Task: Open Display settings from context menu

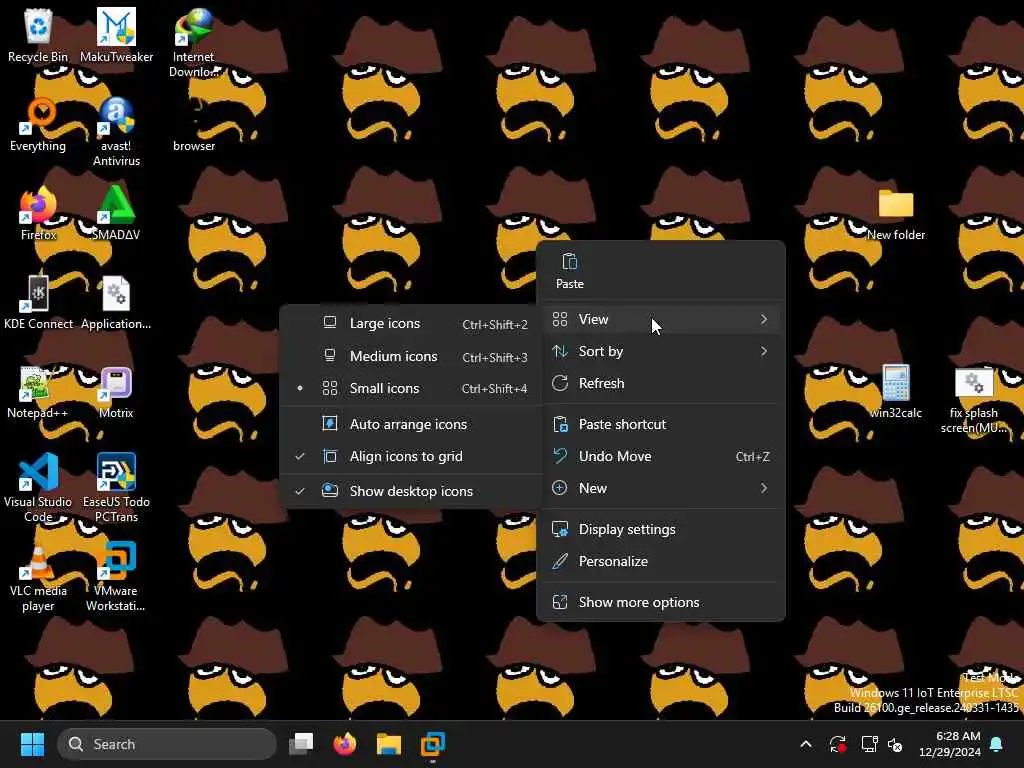Action: click(661, 529)
